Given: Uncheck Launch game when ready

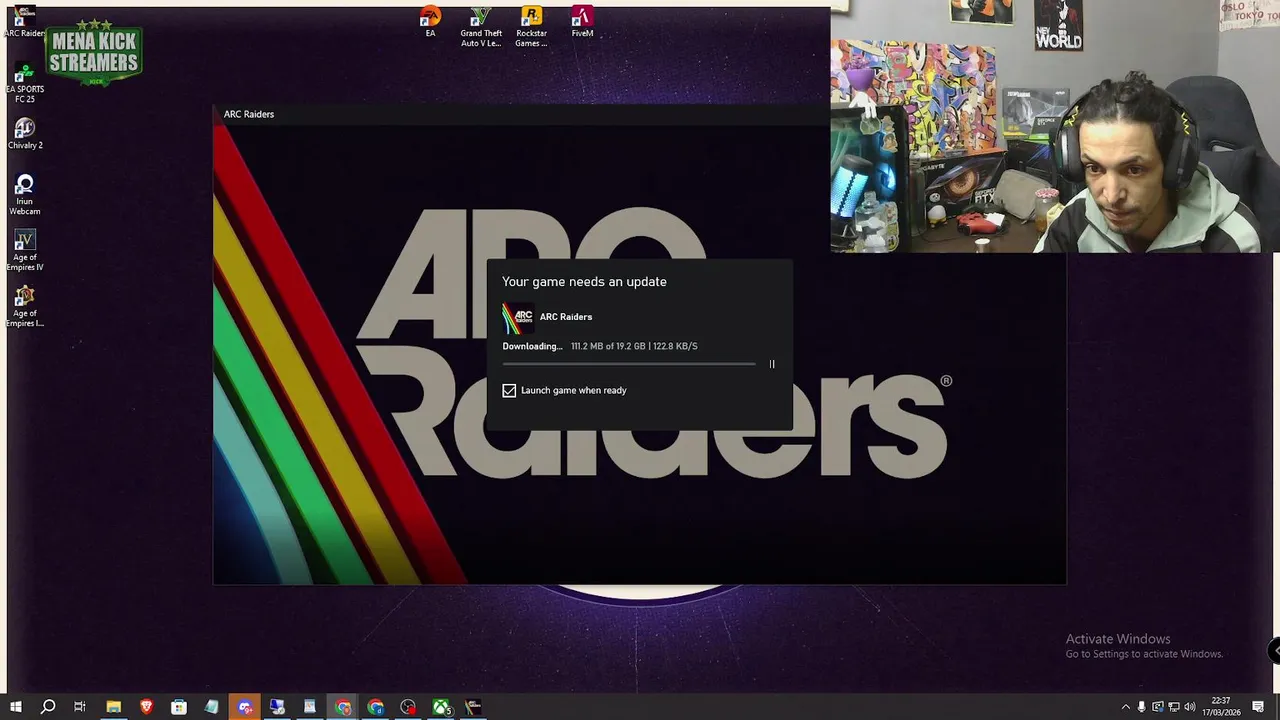Looking at the screenshot, I should tap(509, 390).
